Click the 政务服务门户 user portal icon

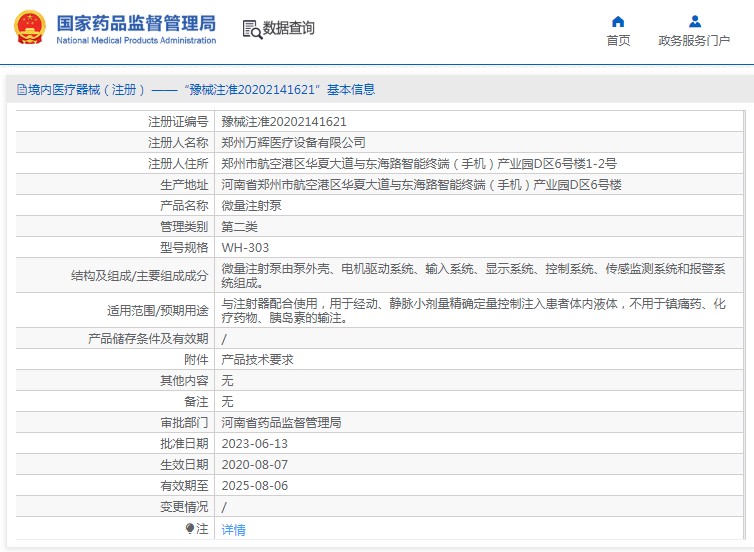pos(695,22)
